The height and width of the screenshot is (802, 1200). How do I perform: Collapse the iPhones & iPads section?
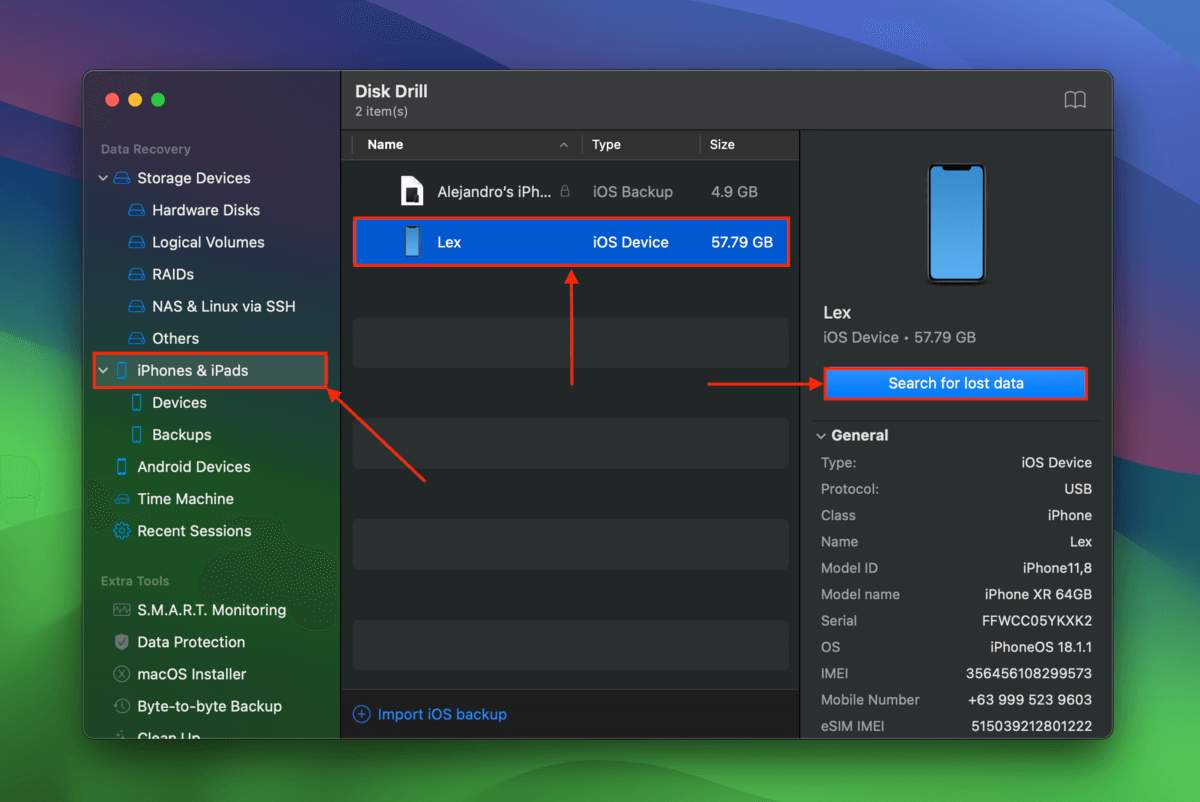click(x=103, y=371)
